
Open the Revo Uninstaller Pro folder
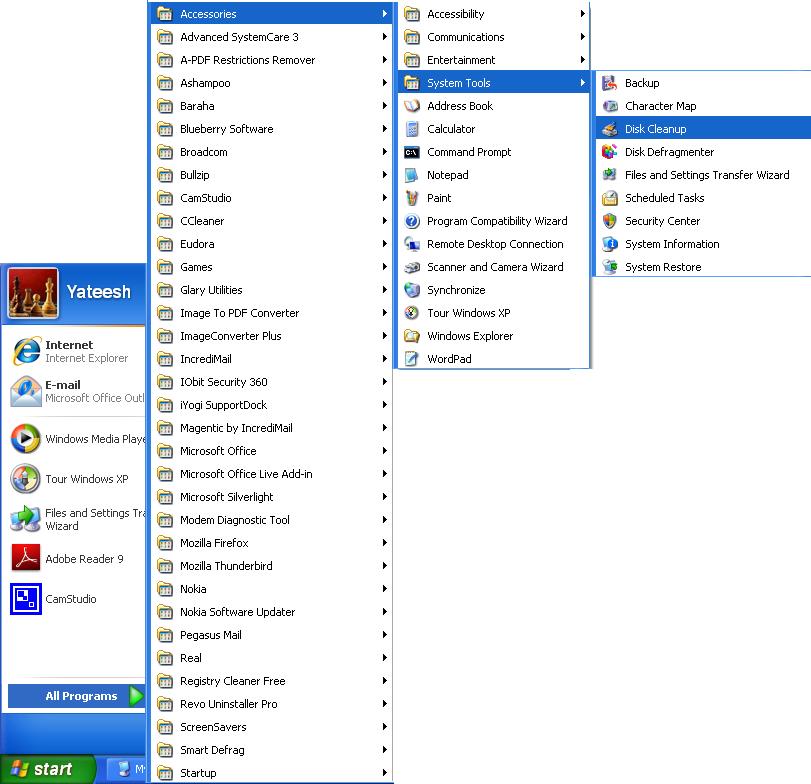[x=272, y=704]
